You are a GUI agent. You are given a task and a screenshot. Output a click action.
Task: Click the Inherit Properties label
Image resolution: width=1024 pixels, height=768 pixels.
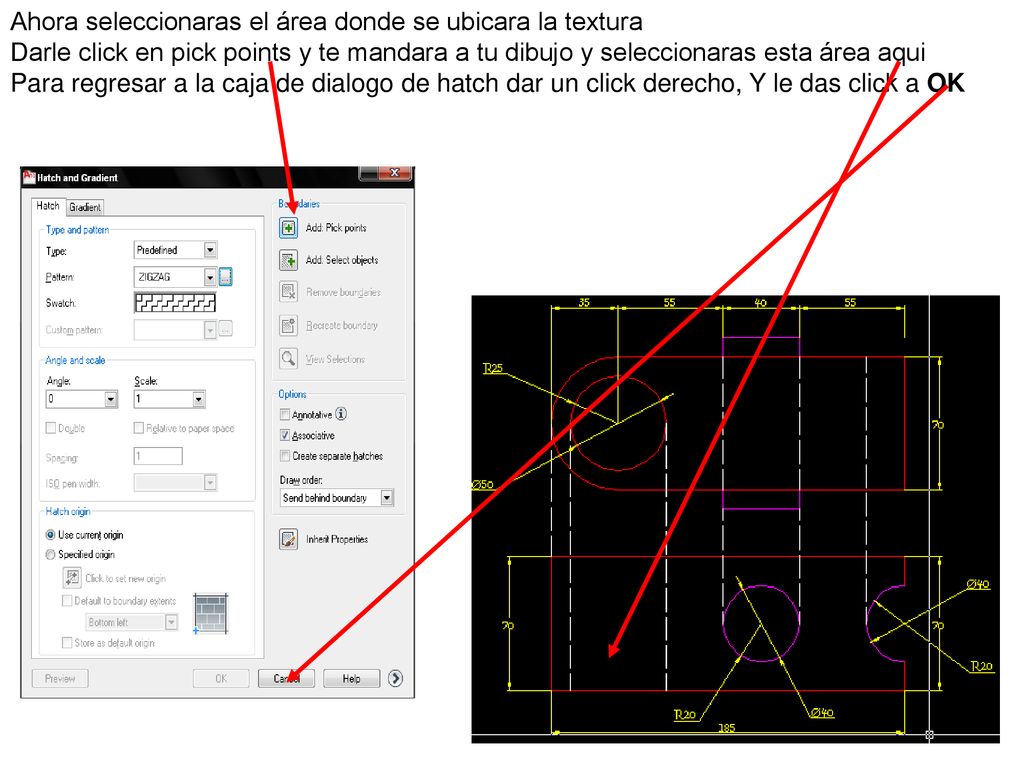337,539
